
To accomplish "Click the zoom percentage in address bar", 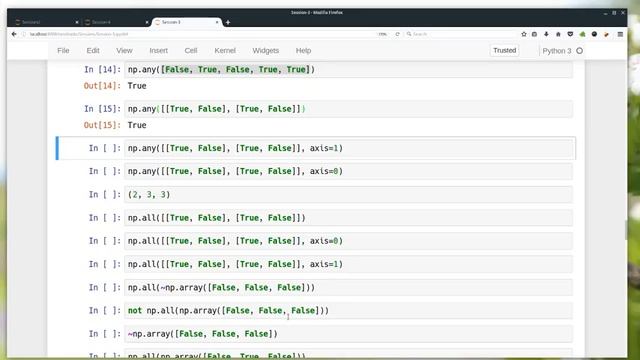I will pos(382,34).
